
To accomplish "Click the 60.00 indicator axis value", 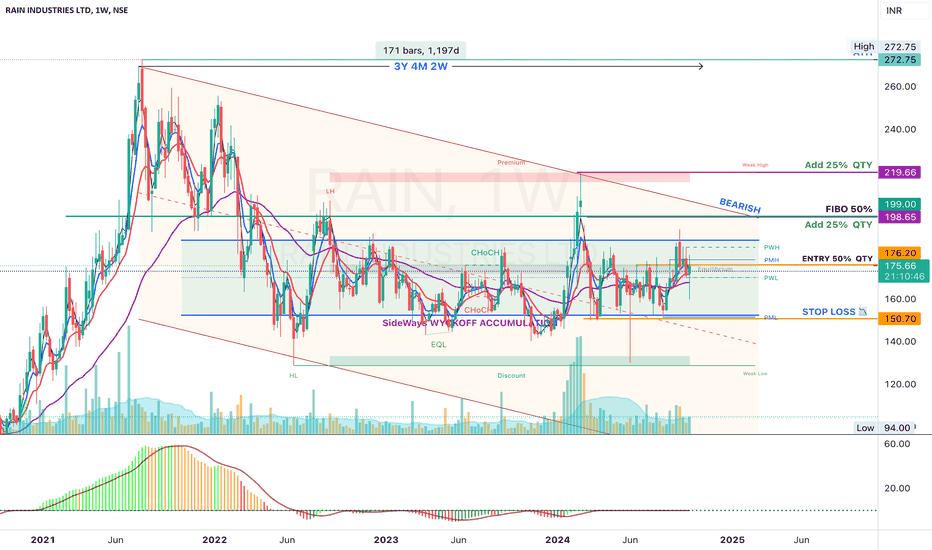I will [x=897, y=444].
